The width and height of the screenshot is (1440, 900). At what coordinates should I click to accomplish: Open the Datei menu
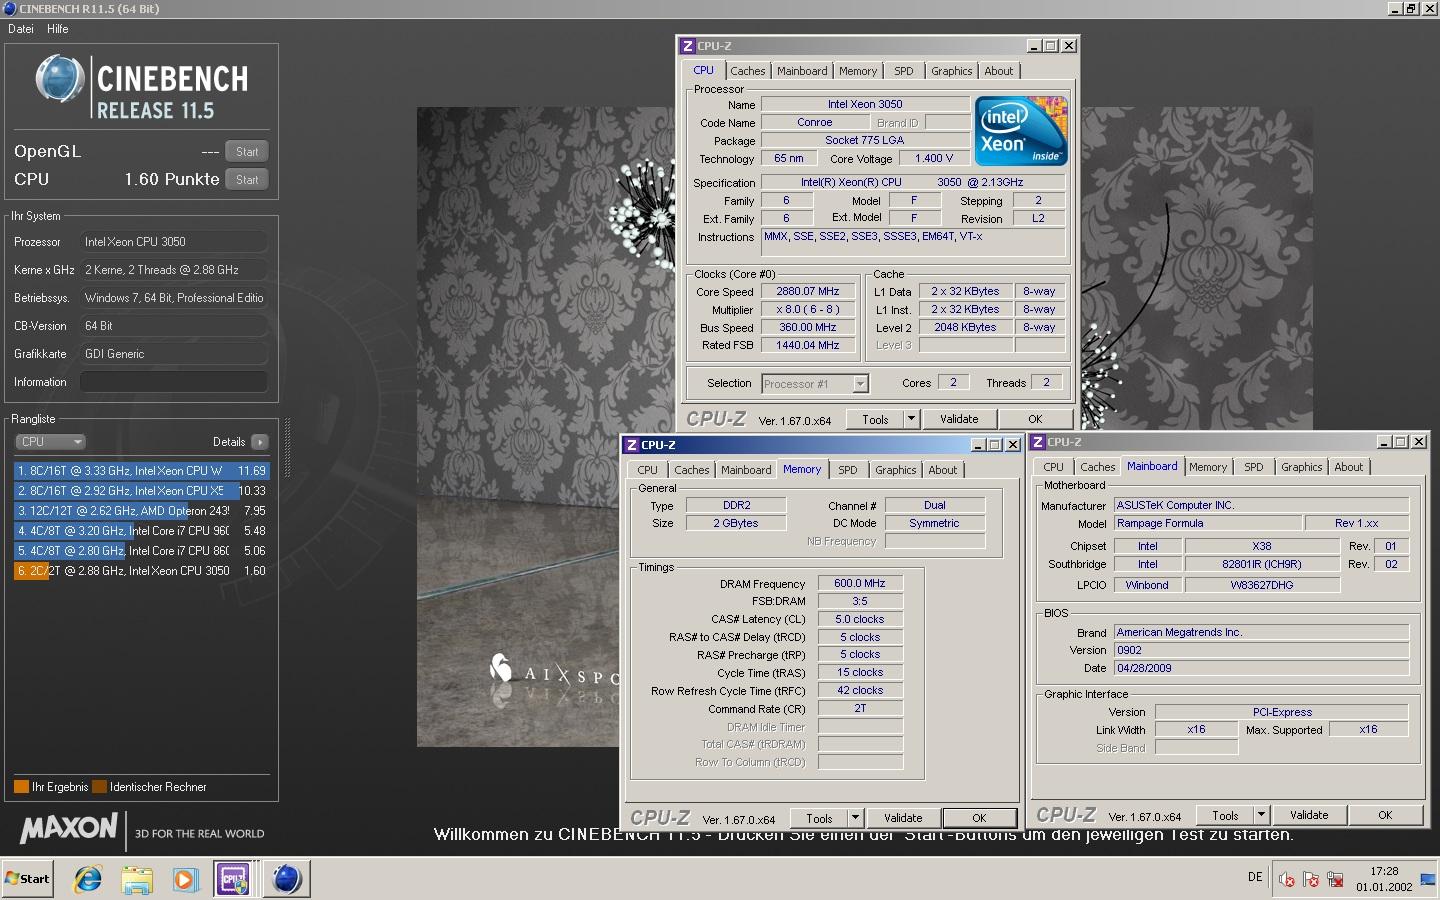point(21,29)
